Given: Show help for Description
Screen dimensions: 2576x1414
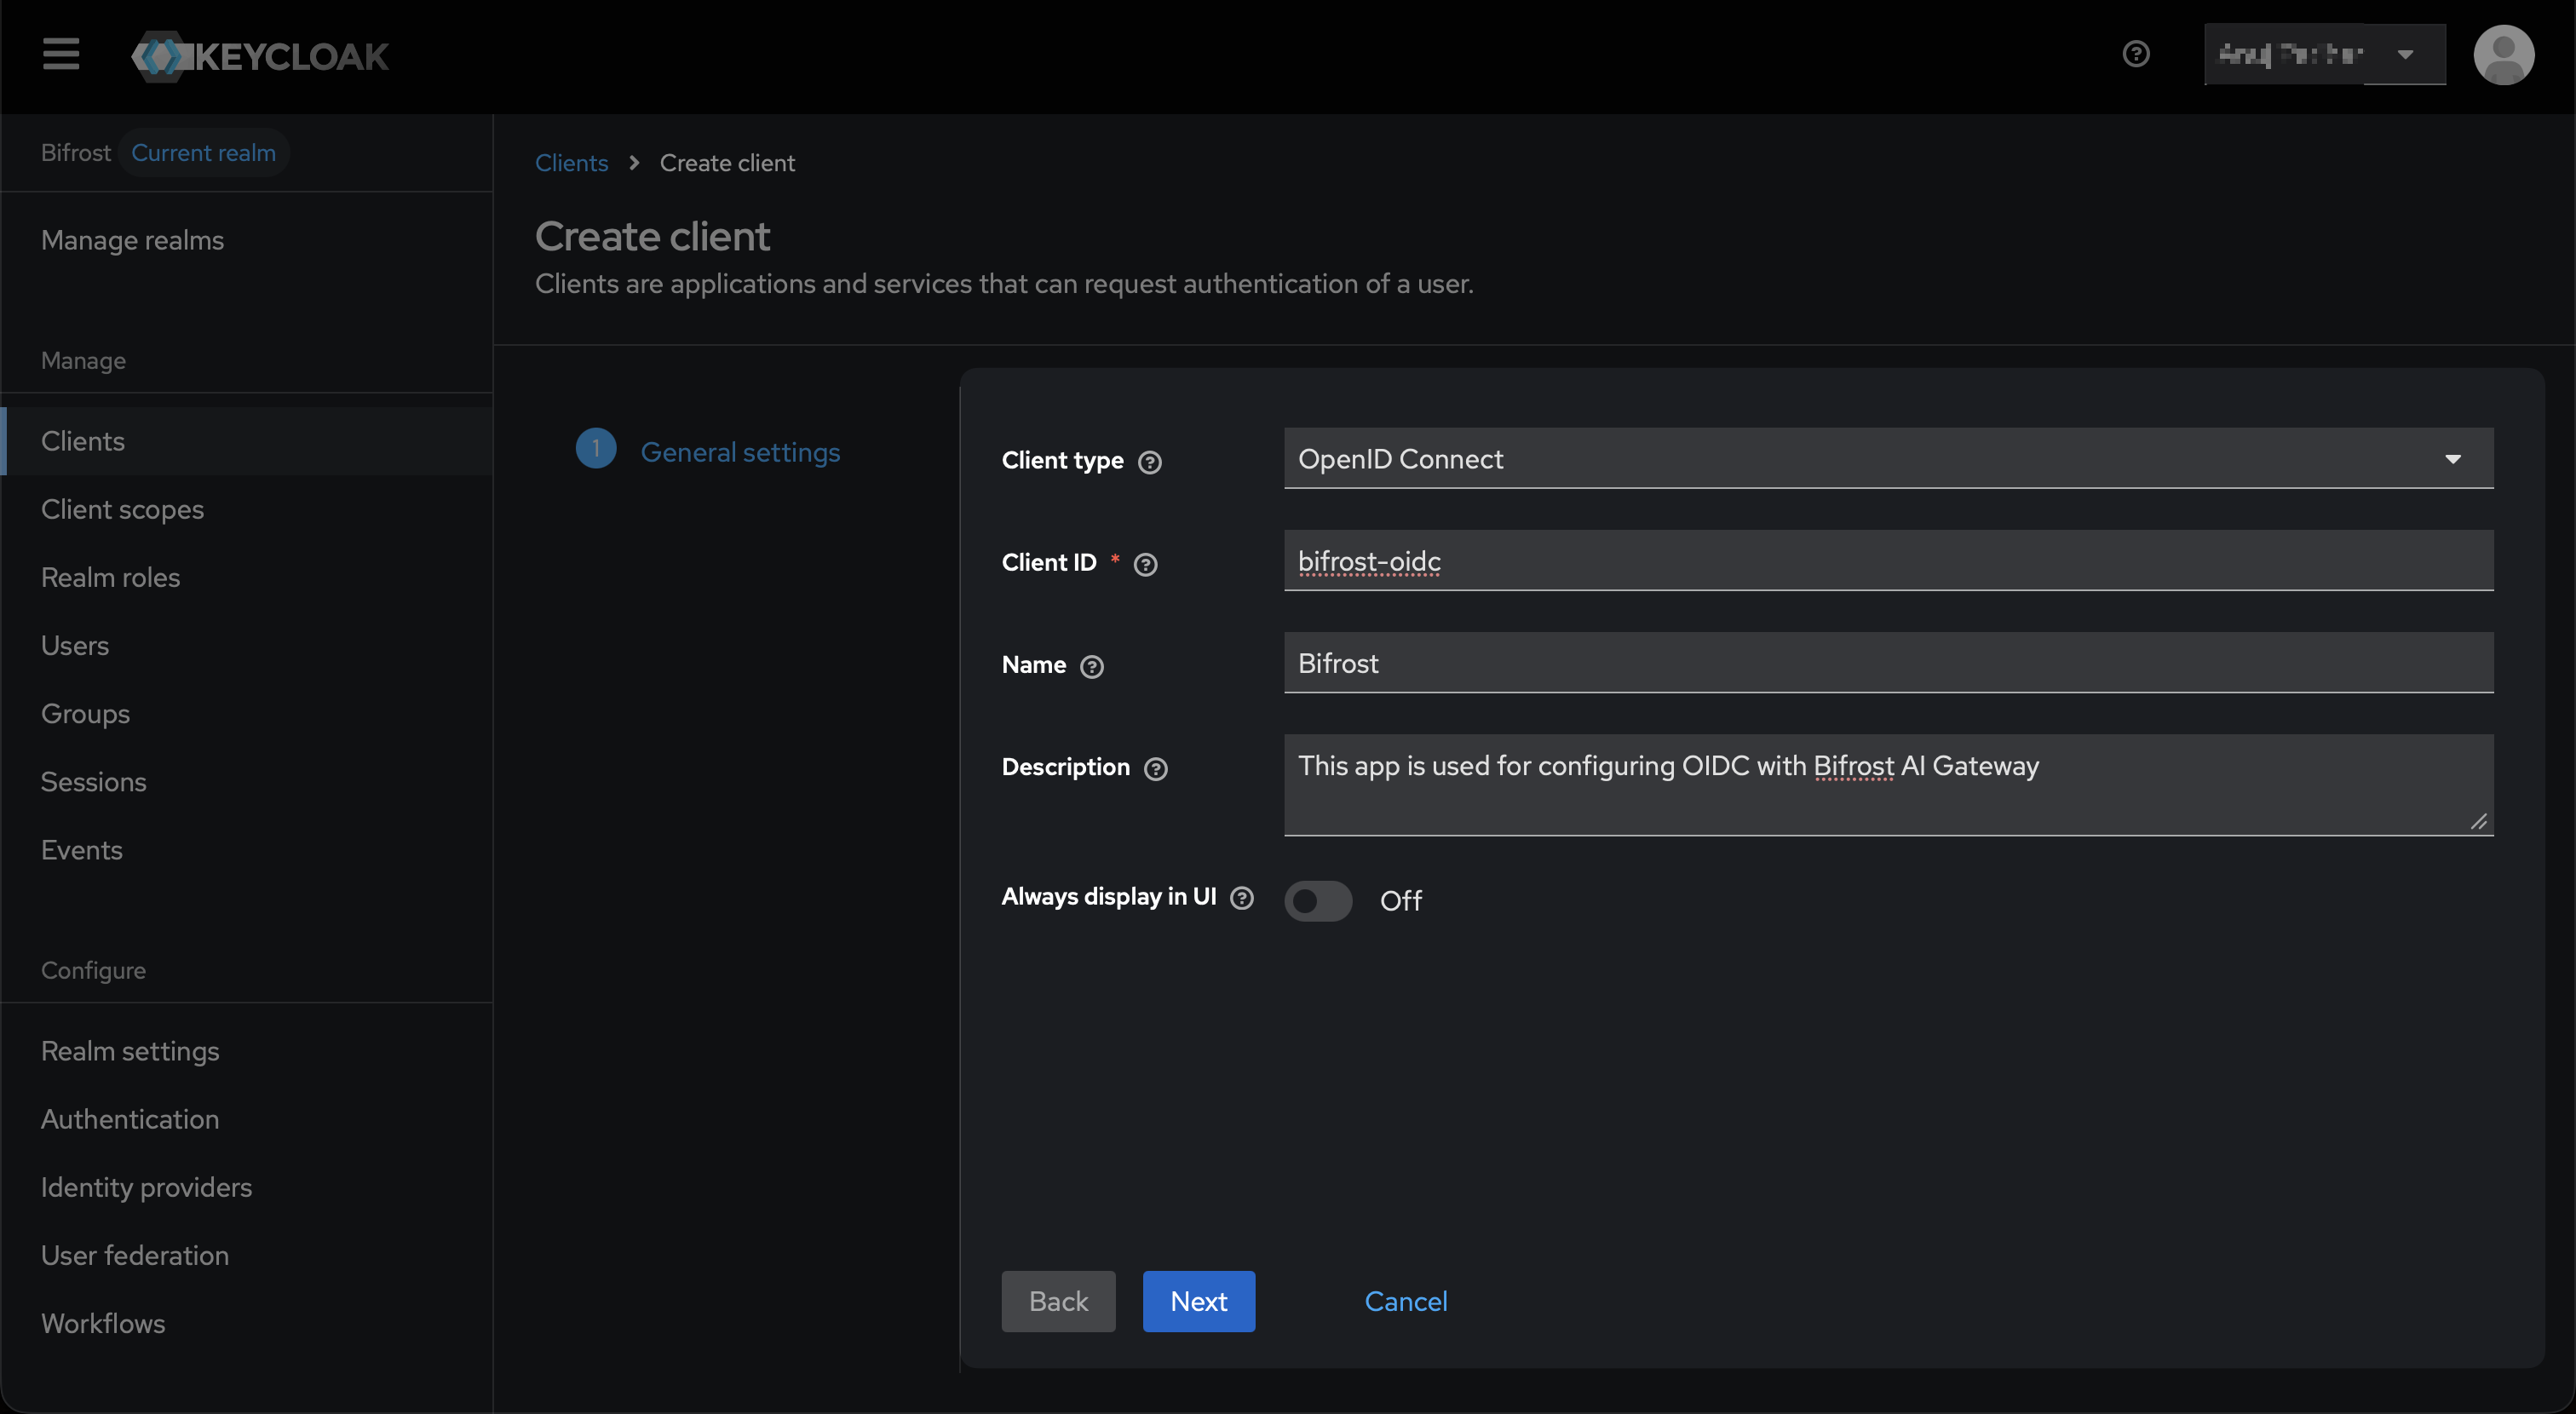Looking at the screenshot, I should [x=1156, y=769].
